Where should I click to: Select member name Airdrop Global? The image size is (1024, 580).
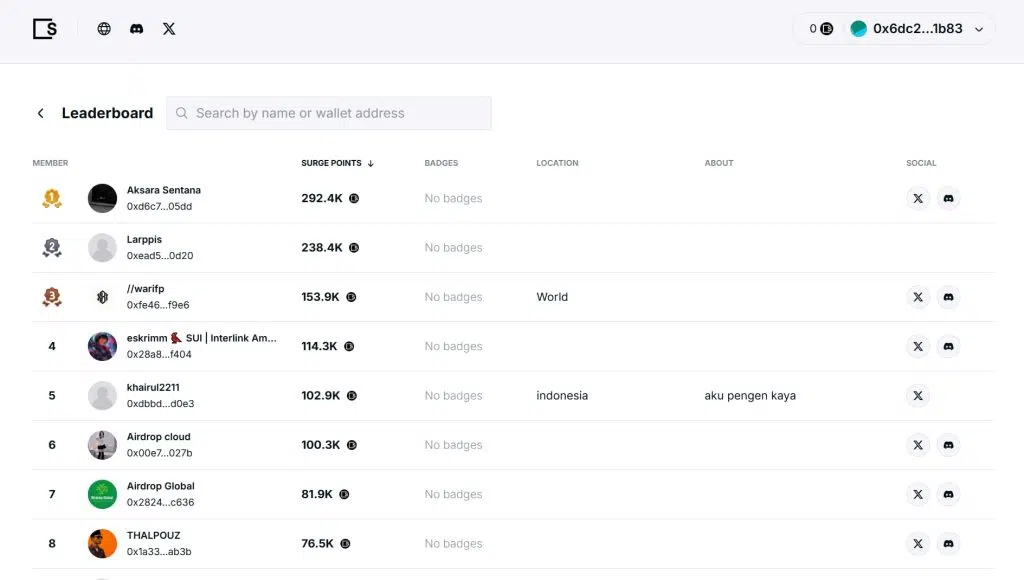161,486
